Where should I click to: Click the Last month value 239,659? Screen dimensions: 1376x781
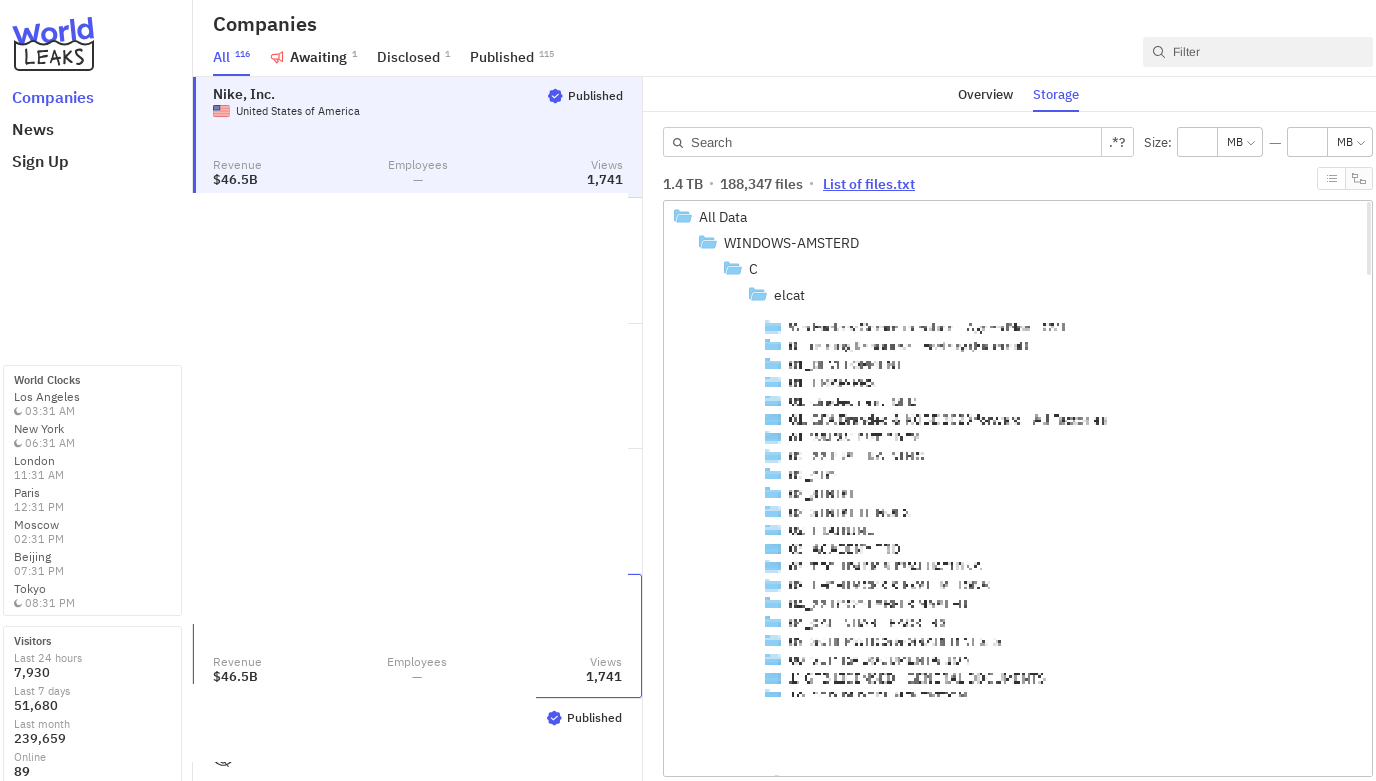40,739
